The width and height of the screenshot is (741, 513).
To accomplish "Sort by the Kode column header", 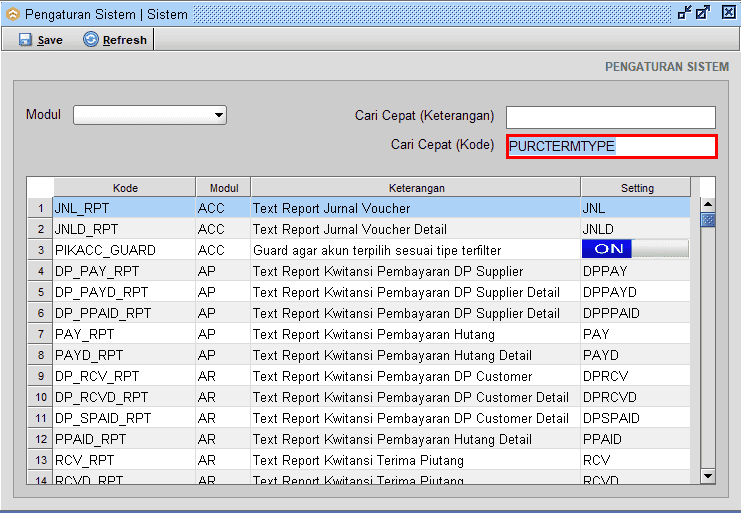I will 125,188.
